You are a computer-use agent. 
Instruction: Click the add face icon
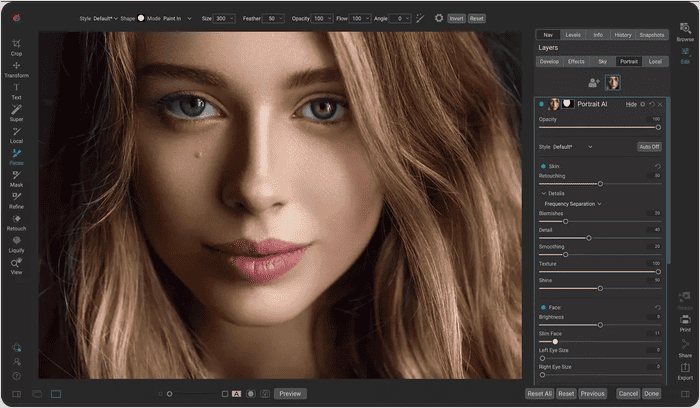click(593, 82)
